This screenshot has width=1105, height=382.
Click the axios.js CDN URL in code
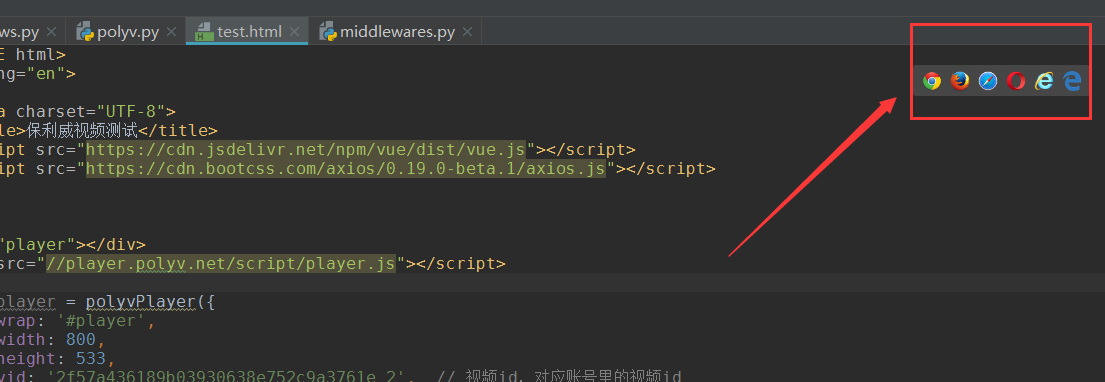pyautogui.click(x=346, y=168)
